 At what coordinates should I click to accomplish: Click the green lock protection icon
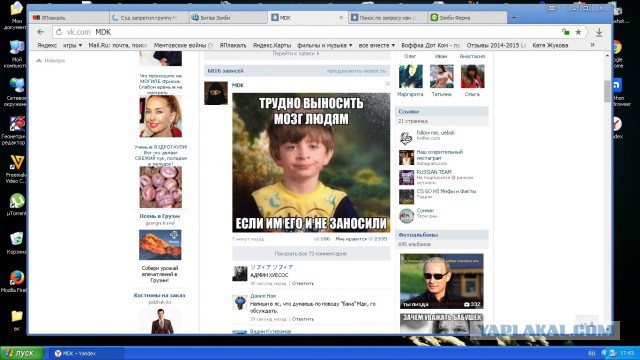[x=565, y=32]
